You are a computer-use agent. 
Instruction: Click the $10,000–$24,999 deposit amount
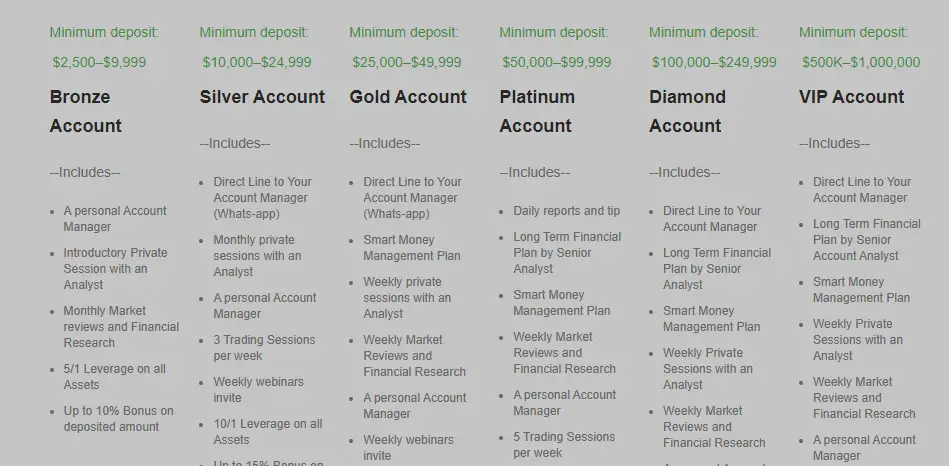(x=257, y=62)
